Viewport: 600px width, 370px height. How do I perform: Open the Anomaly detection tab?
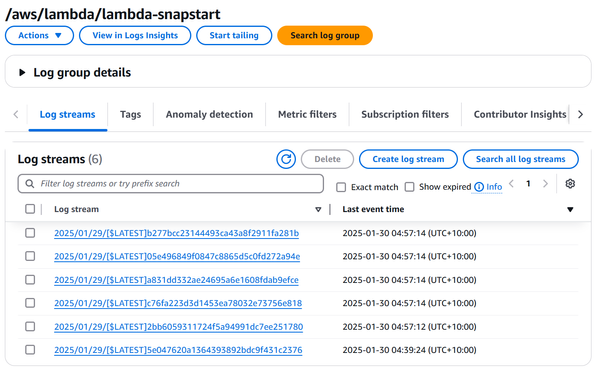point(209,114)
